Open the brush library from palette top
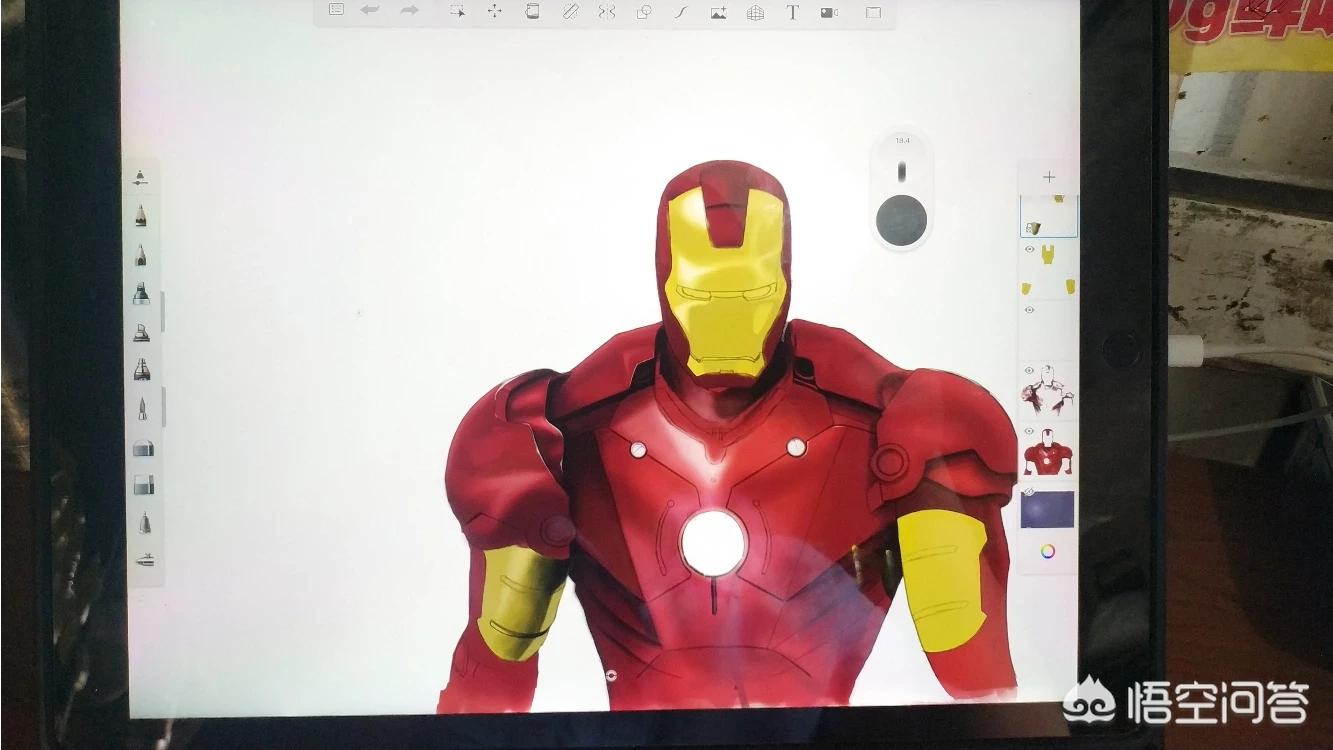The height and width of the screenshot is (750, 1333). coord(141,178)
